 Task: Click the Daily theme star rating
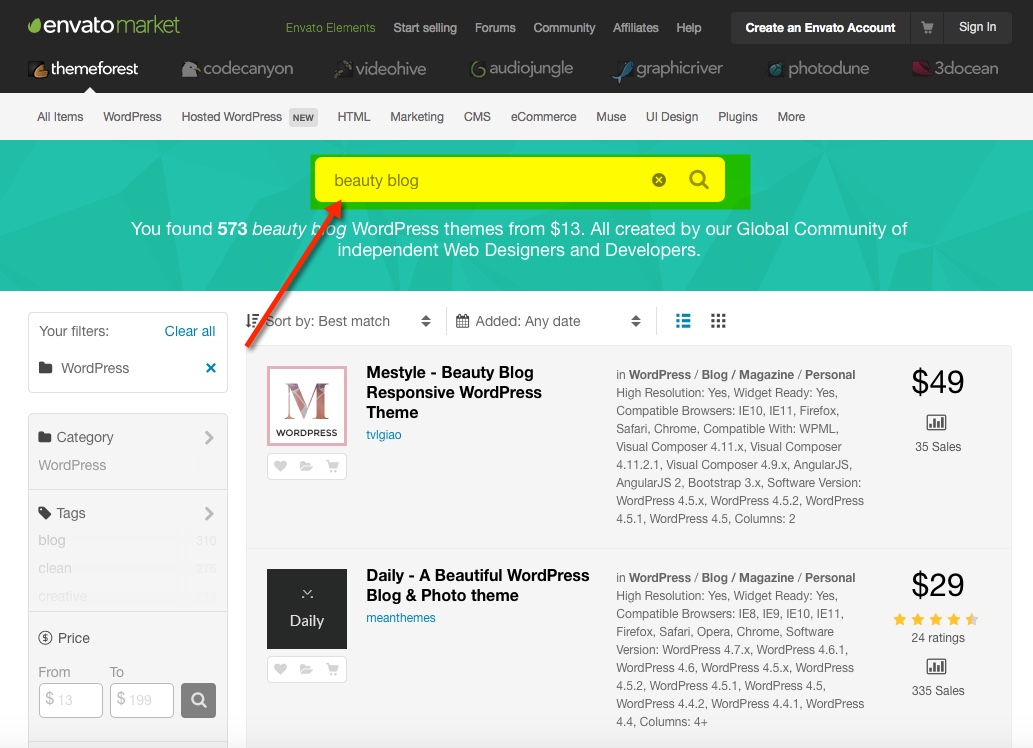click(935, 619)
